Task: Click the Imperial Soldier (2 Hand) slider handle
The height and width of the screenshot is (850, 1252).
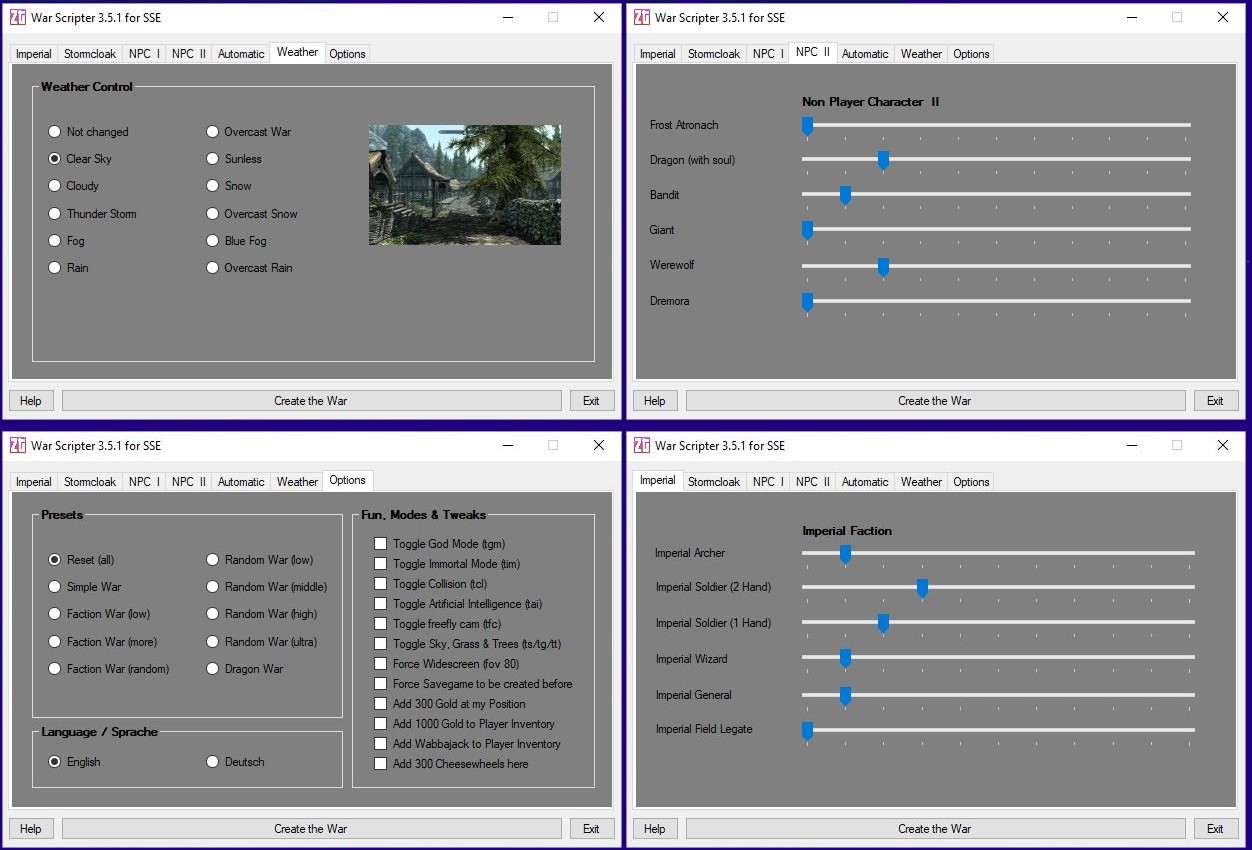Action: pos(922,588)
